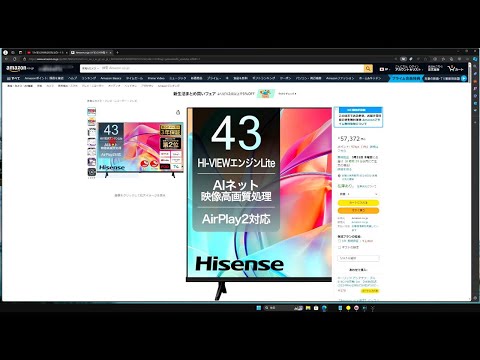Image resolution: width=480 pixels, height=360 pixels.
Task: Click the delivery address link under price
Action: pos(358,176)
